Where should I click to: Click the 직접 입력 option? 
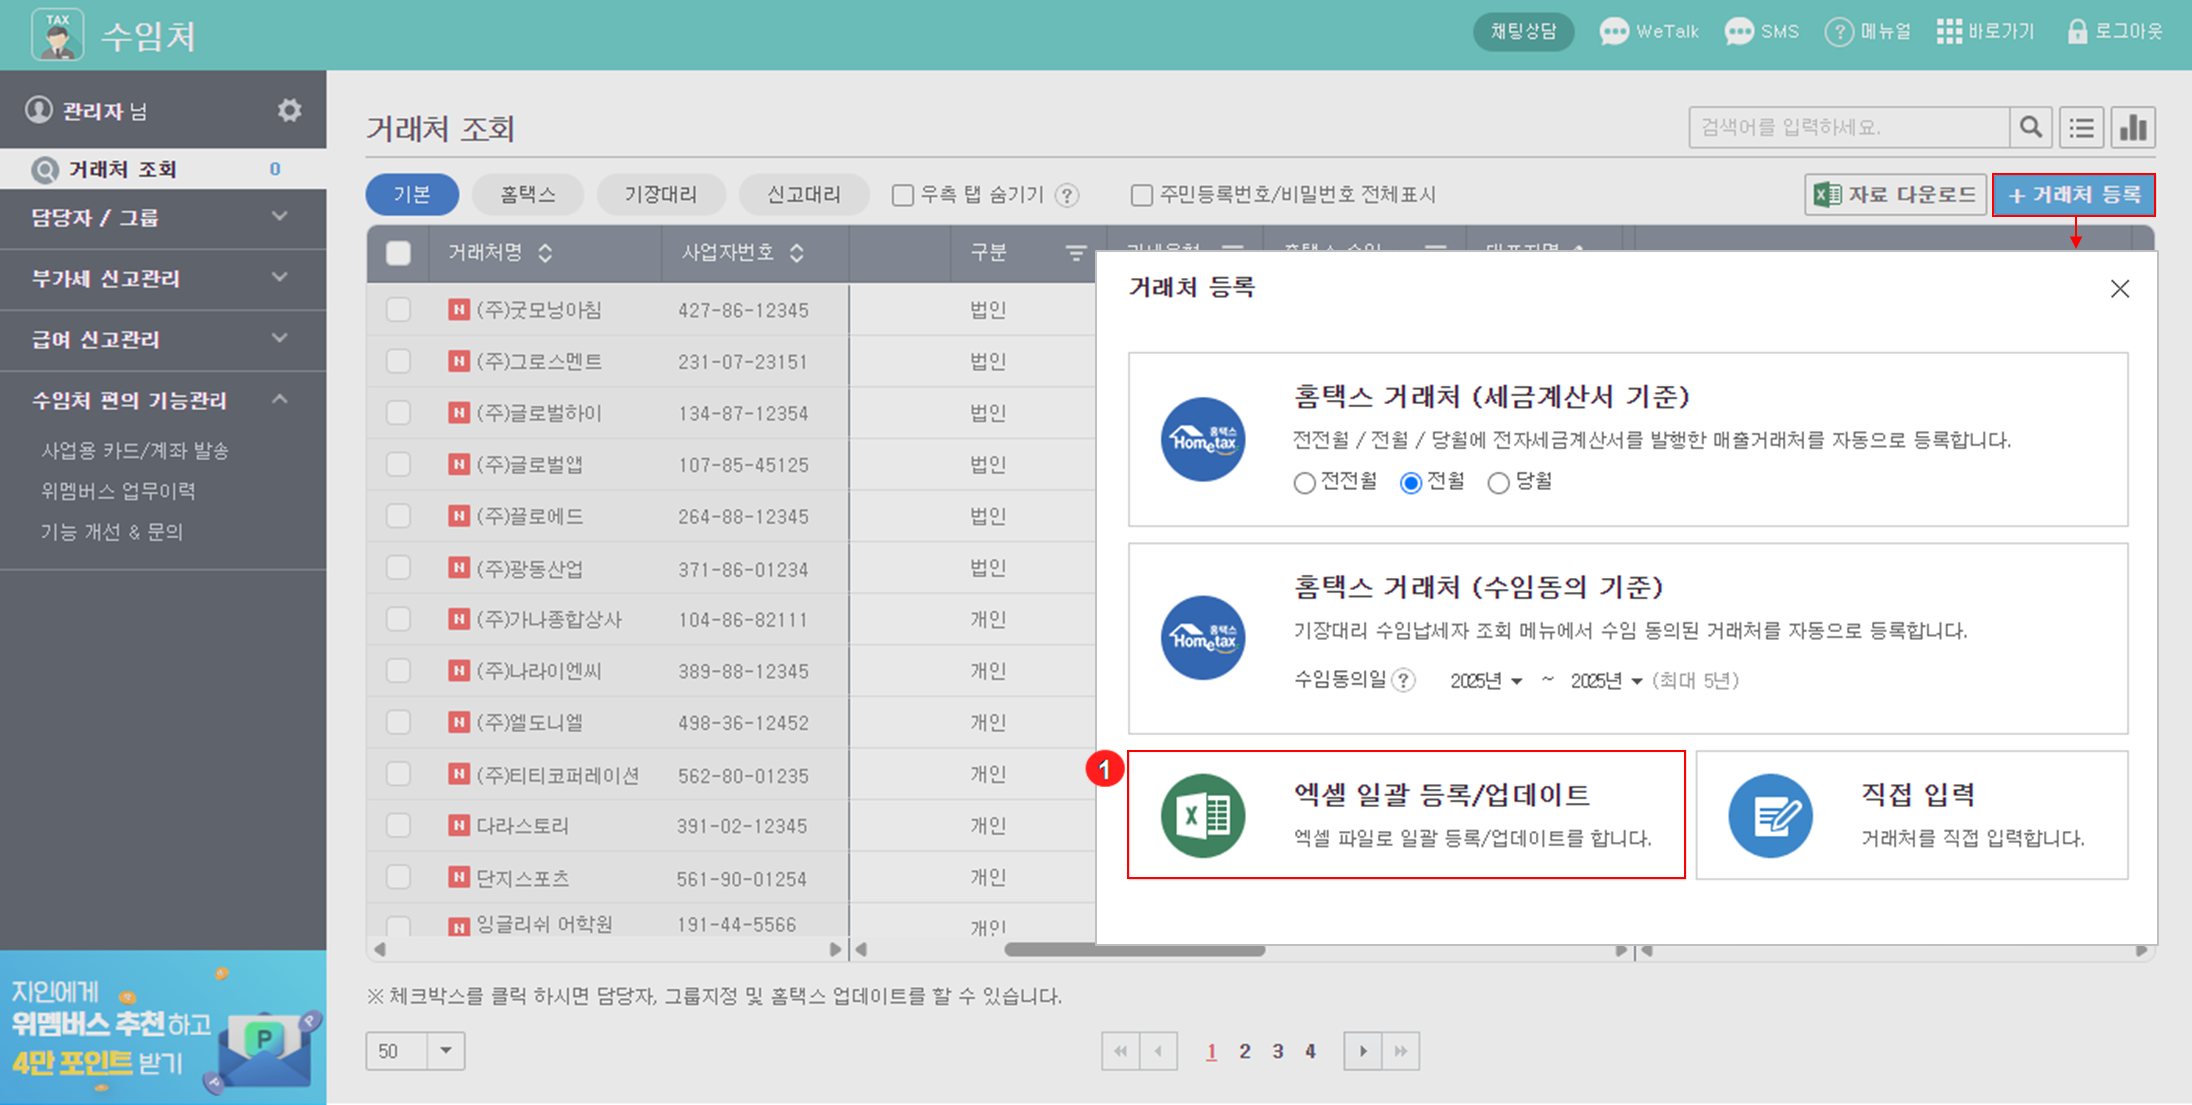1911,815
